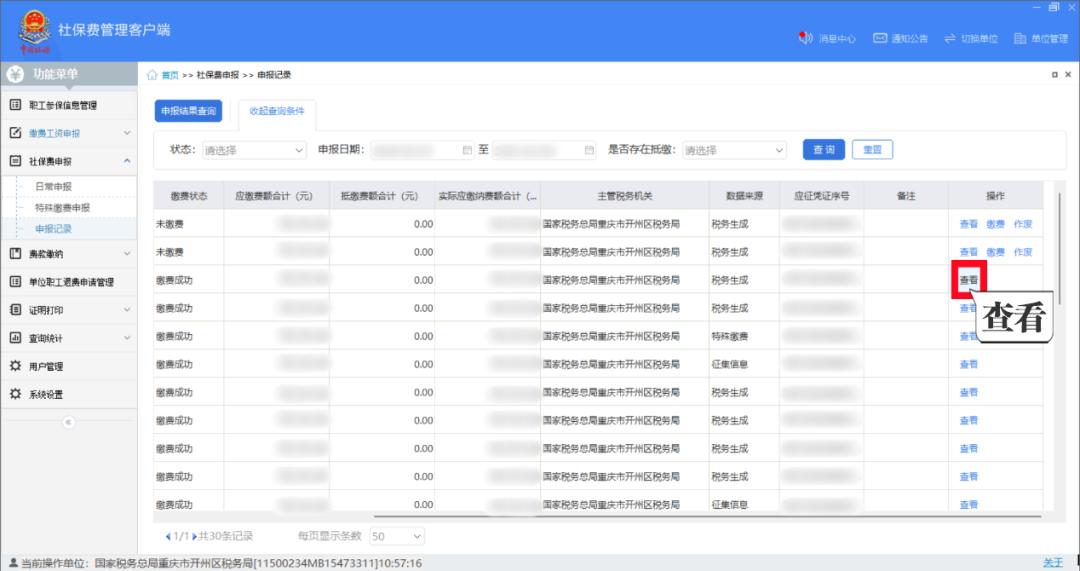The height and width of the screenshot is (571, 1080).
Task: Open the 每页显示条数 page size dropdown
Action: pyautogui.click(x=397, y=537)
